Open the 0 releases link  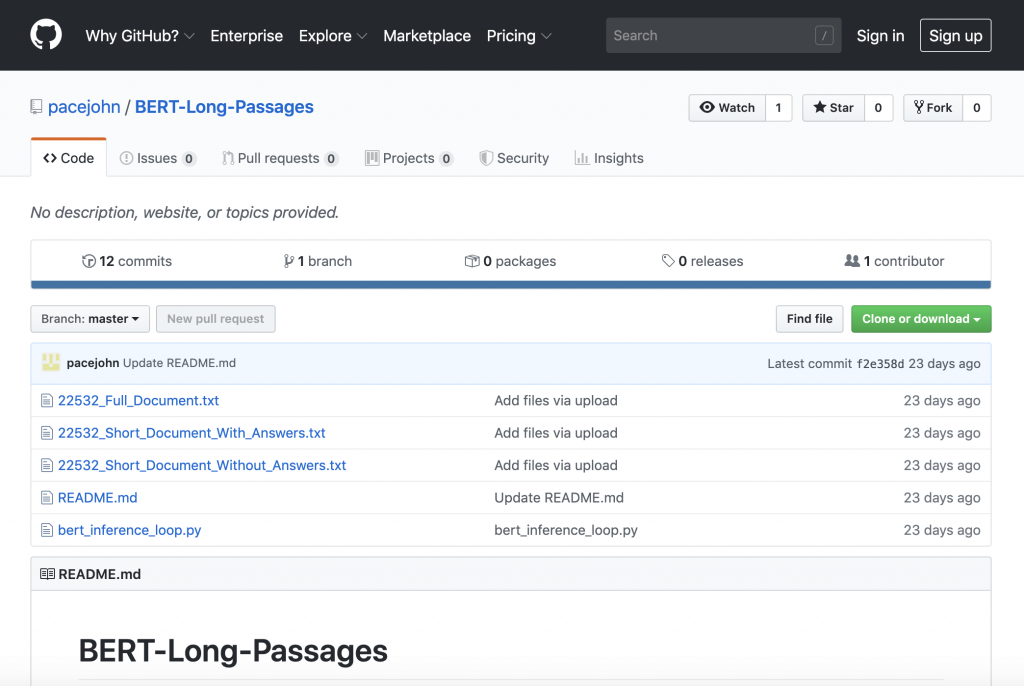point(702,261)
